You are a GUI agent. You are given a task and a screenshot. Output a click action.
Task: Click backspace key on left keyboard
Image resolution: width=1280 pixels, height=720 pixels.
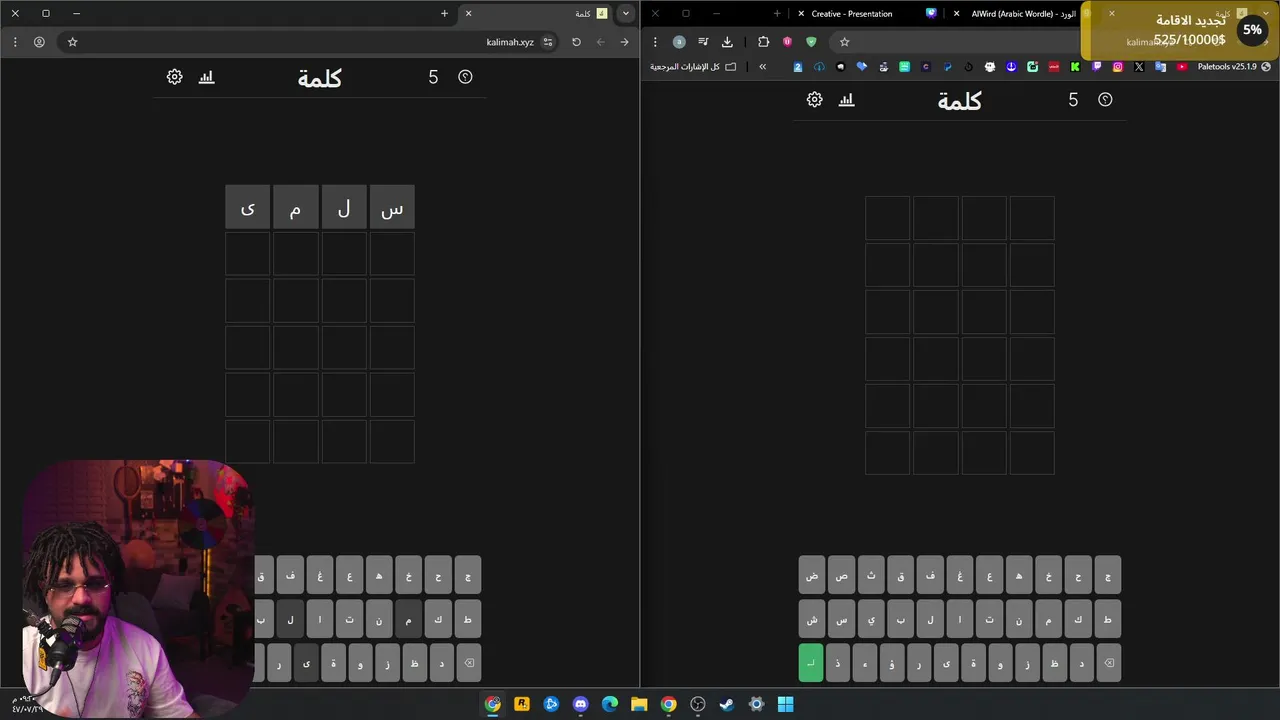pos(467,663)
